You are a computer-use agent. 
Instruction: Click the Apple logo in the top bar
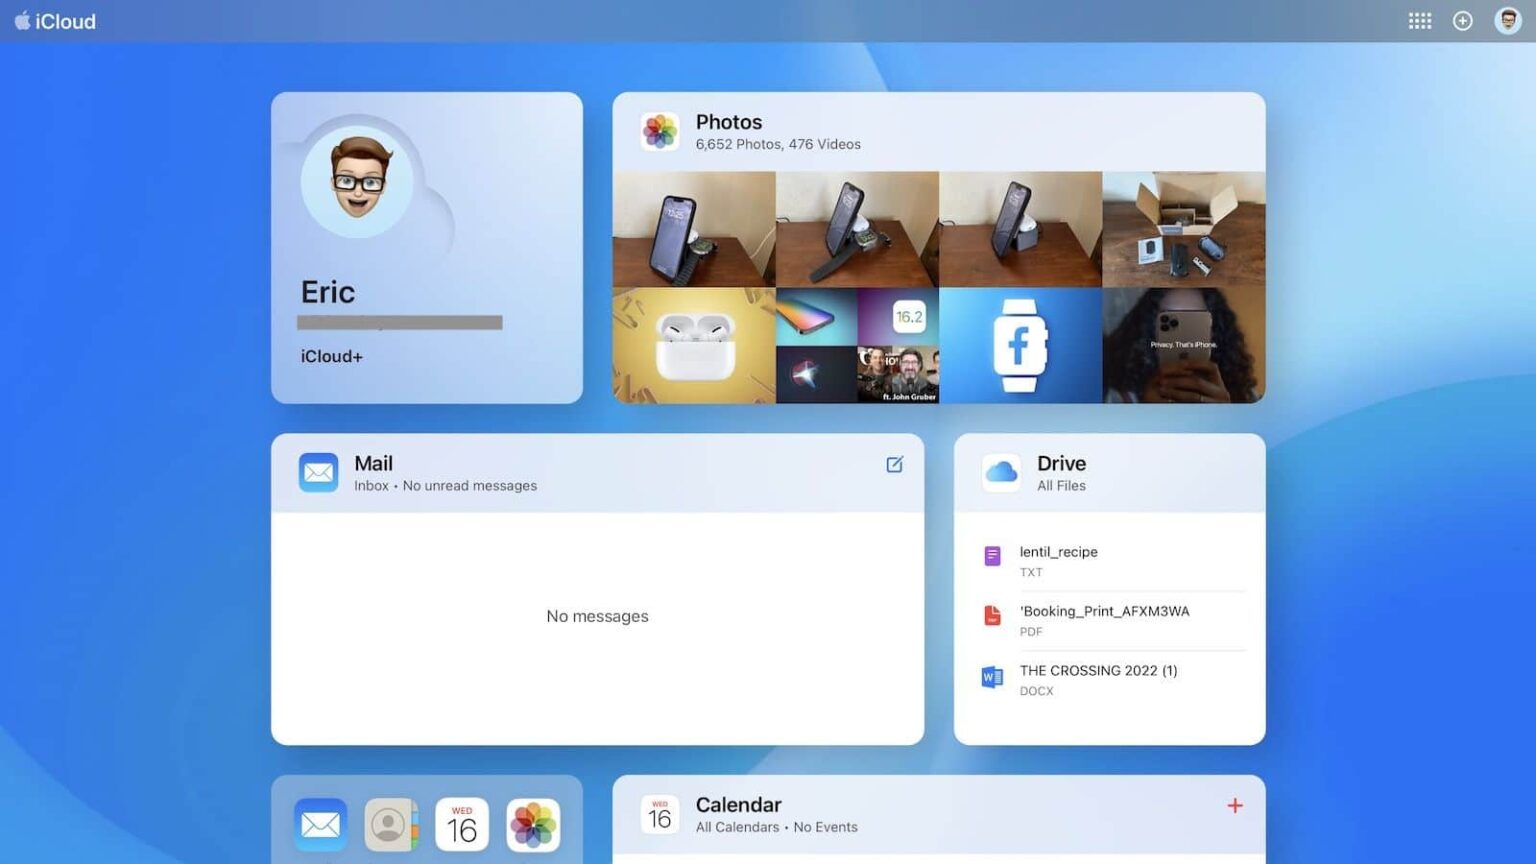point(22,20)
